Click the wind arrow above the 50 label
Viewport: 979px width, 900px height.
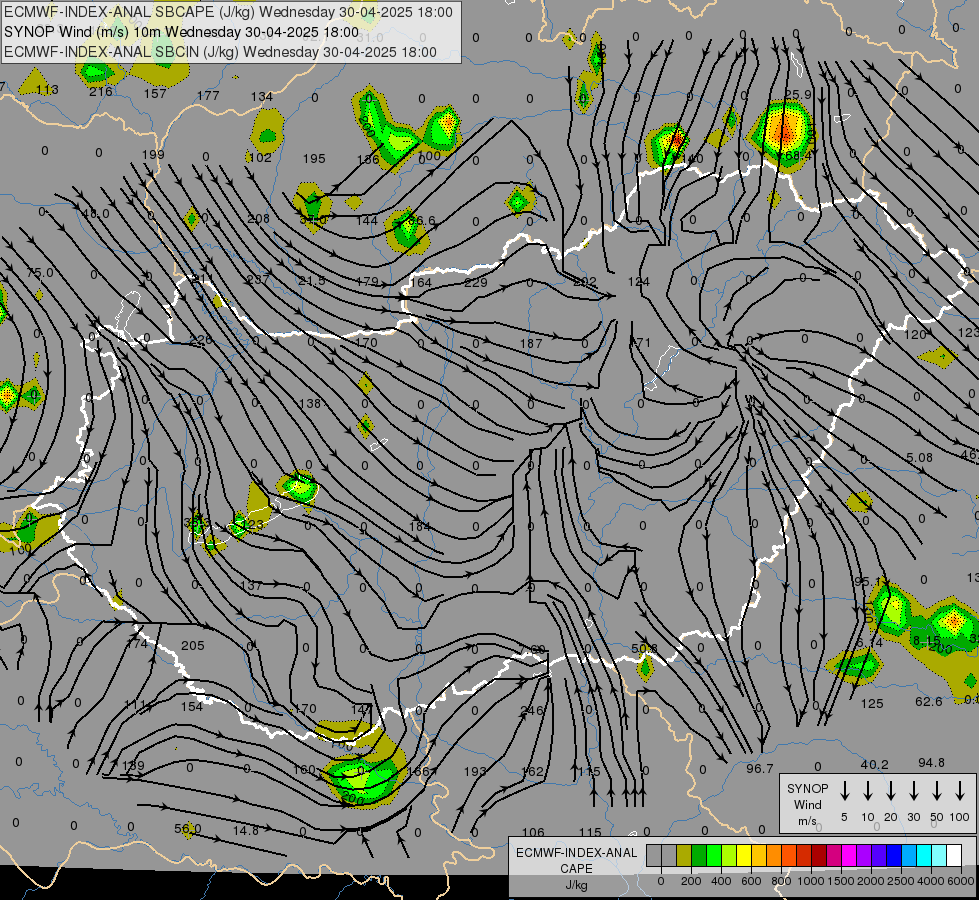(937, 791)
